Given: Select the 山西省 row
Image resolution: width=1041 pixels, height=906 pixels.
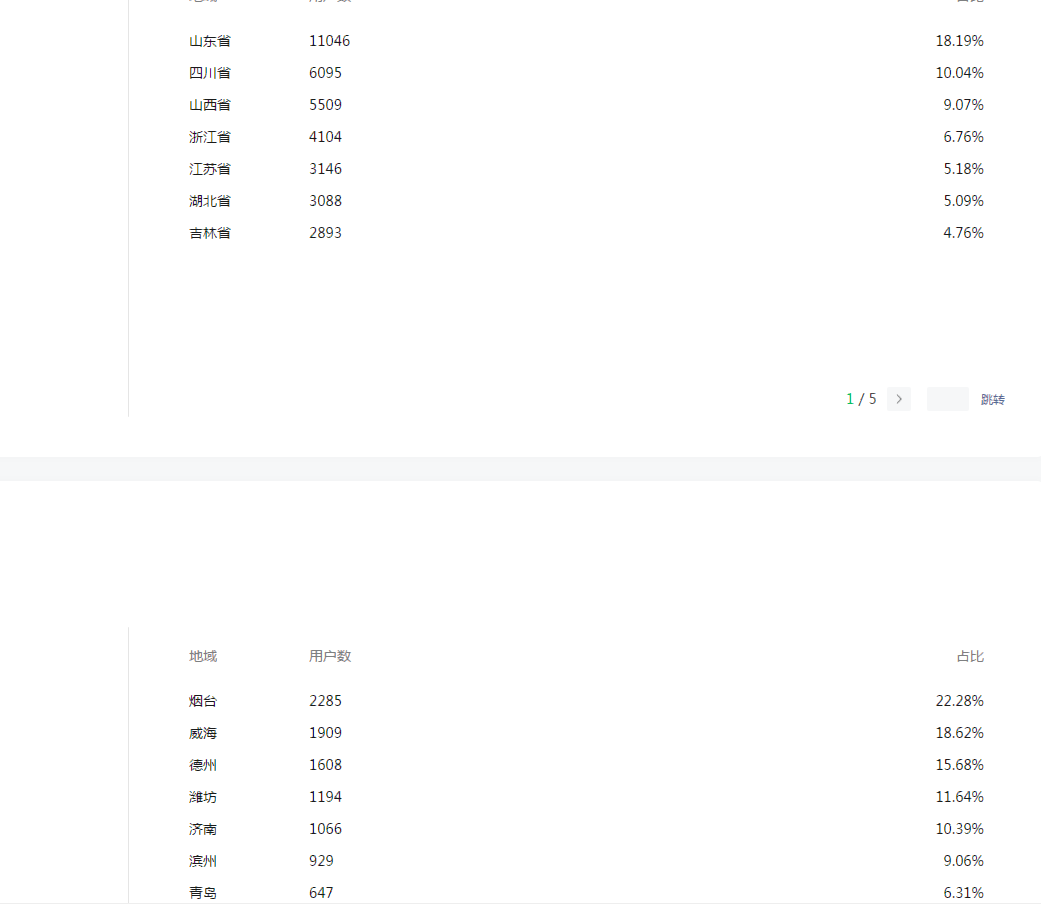Looking at the screenshot, I should (210, 105).
